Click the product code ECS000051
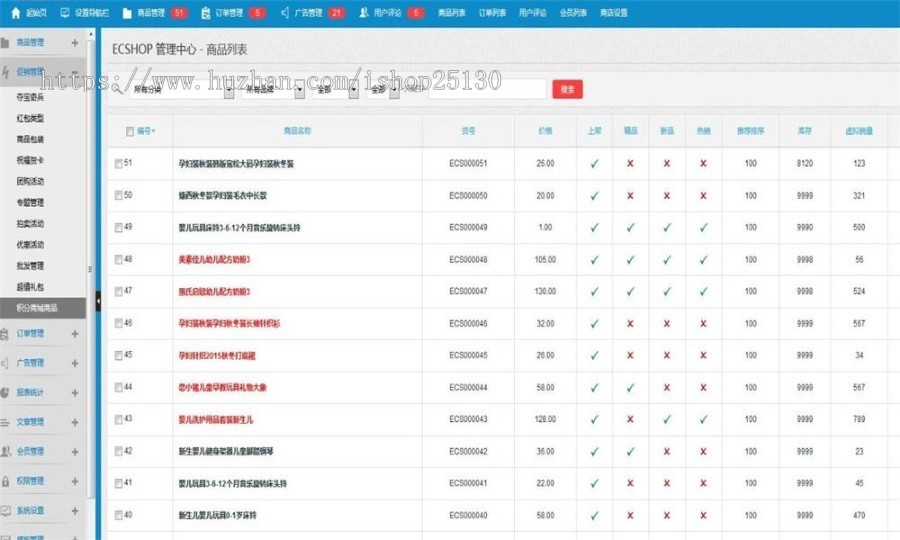 (468, 164)
